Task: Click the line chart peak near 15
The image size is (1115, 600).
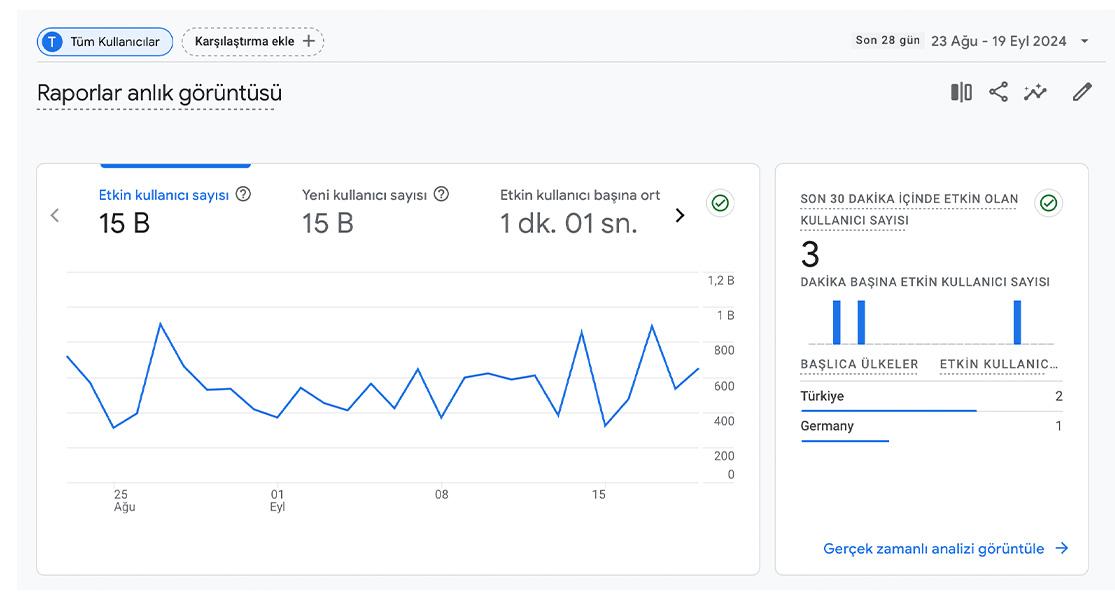Action: tap(582, 331)
